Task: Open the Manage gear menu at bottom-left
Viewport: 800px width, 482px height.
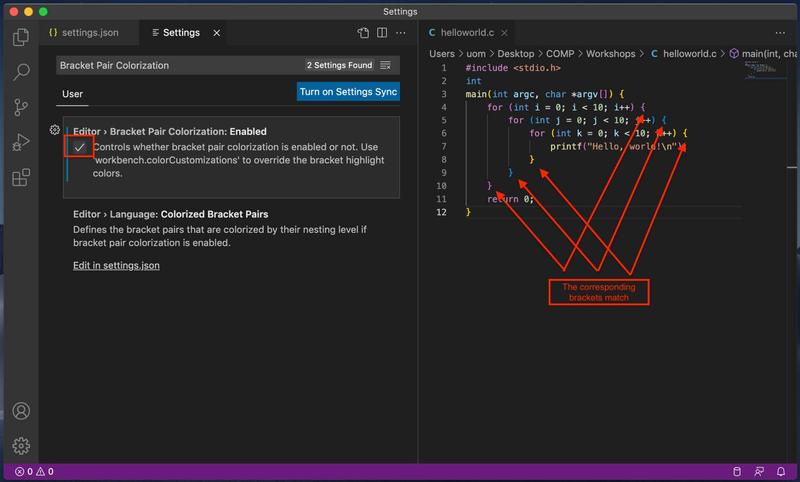Action: [21, 446]
